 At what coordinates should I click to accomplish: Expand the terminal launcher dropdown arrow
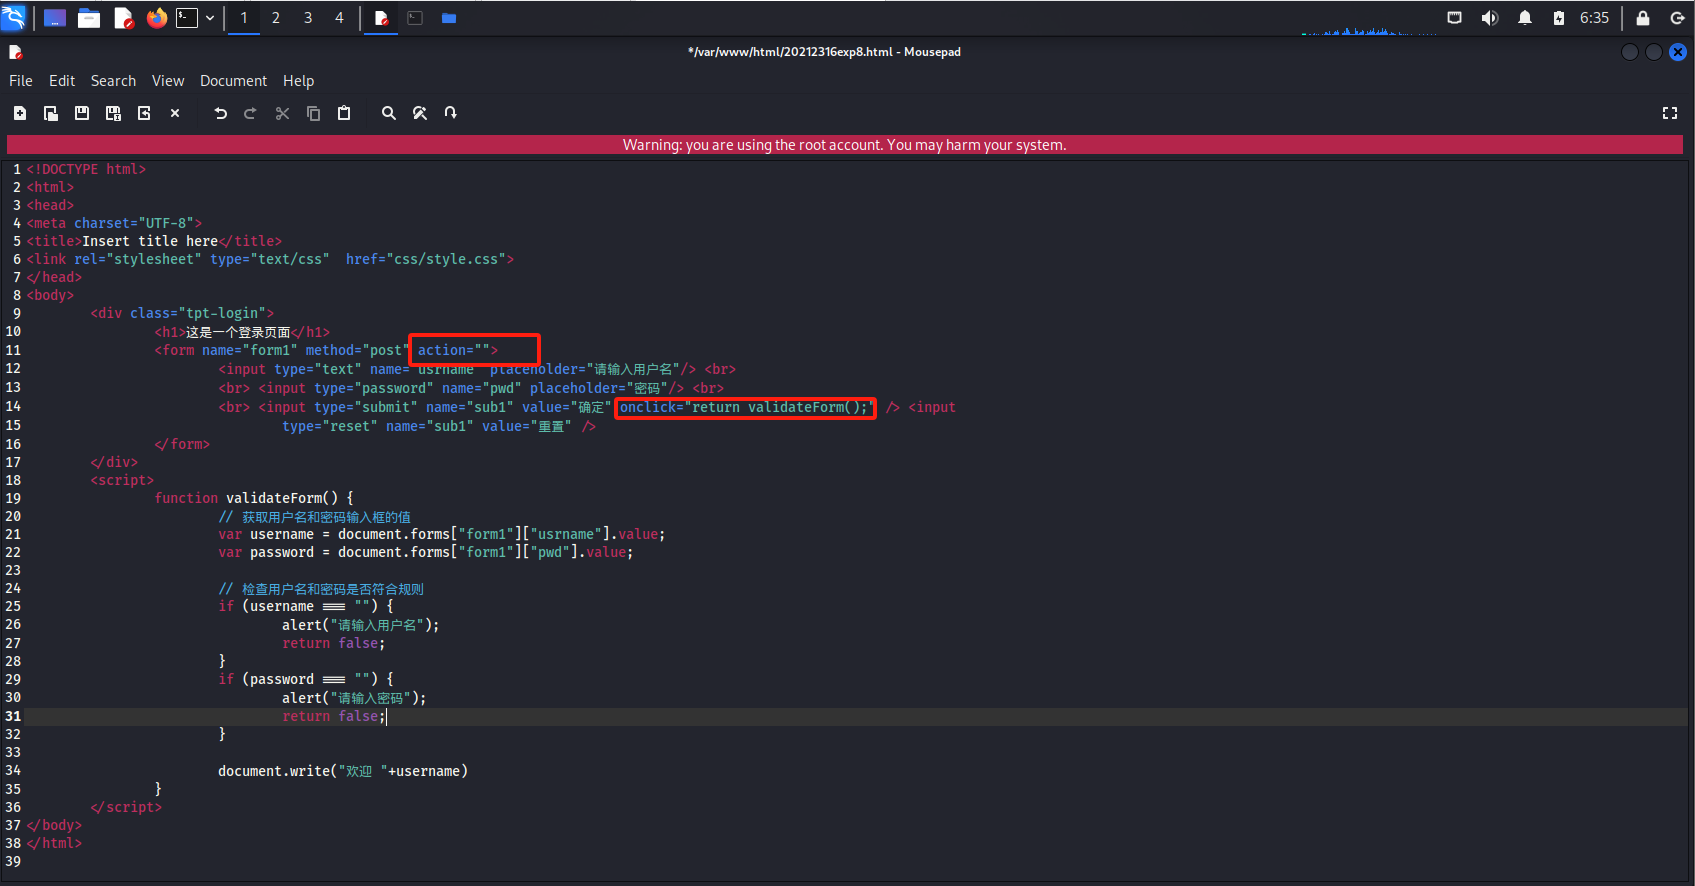210,18
